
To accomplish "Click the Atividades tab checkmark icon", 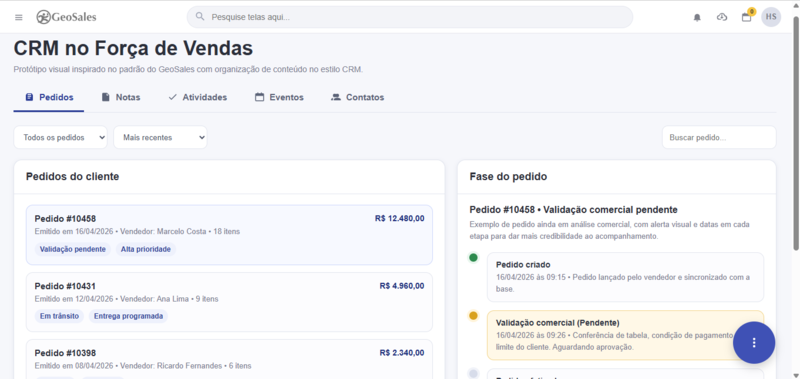I will (172, 97).
